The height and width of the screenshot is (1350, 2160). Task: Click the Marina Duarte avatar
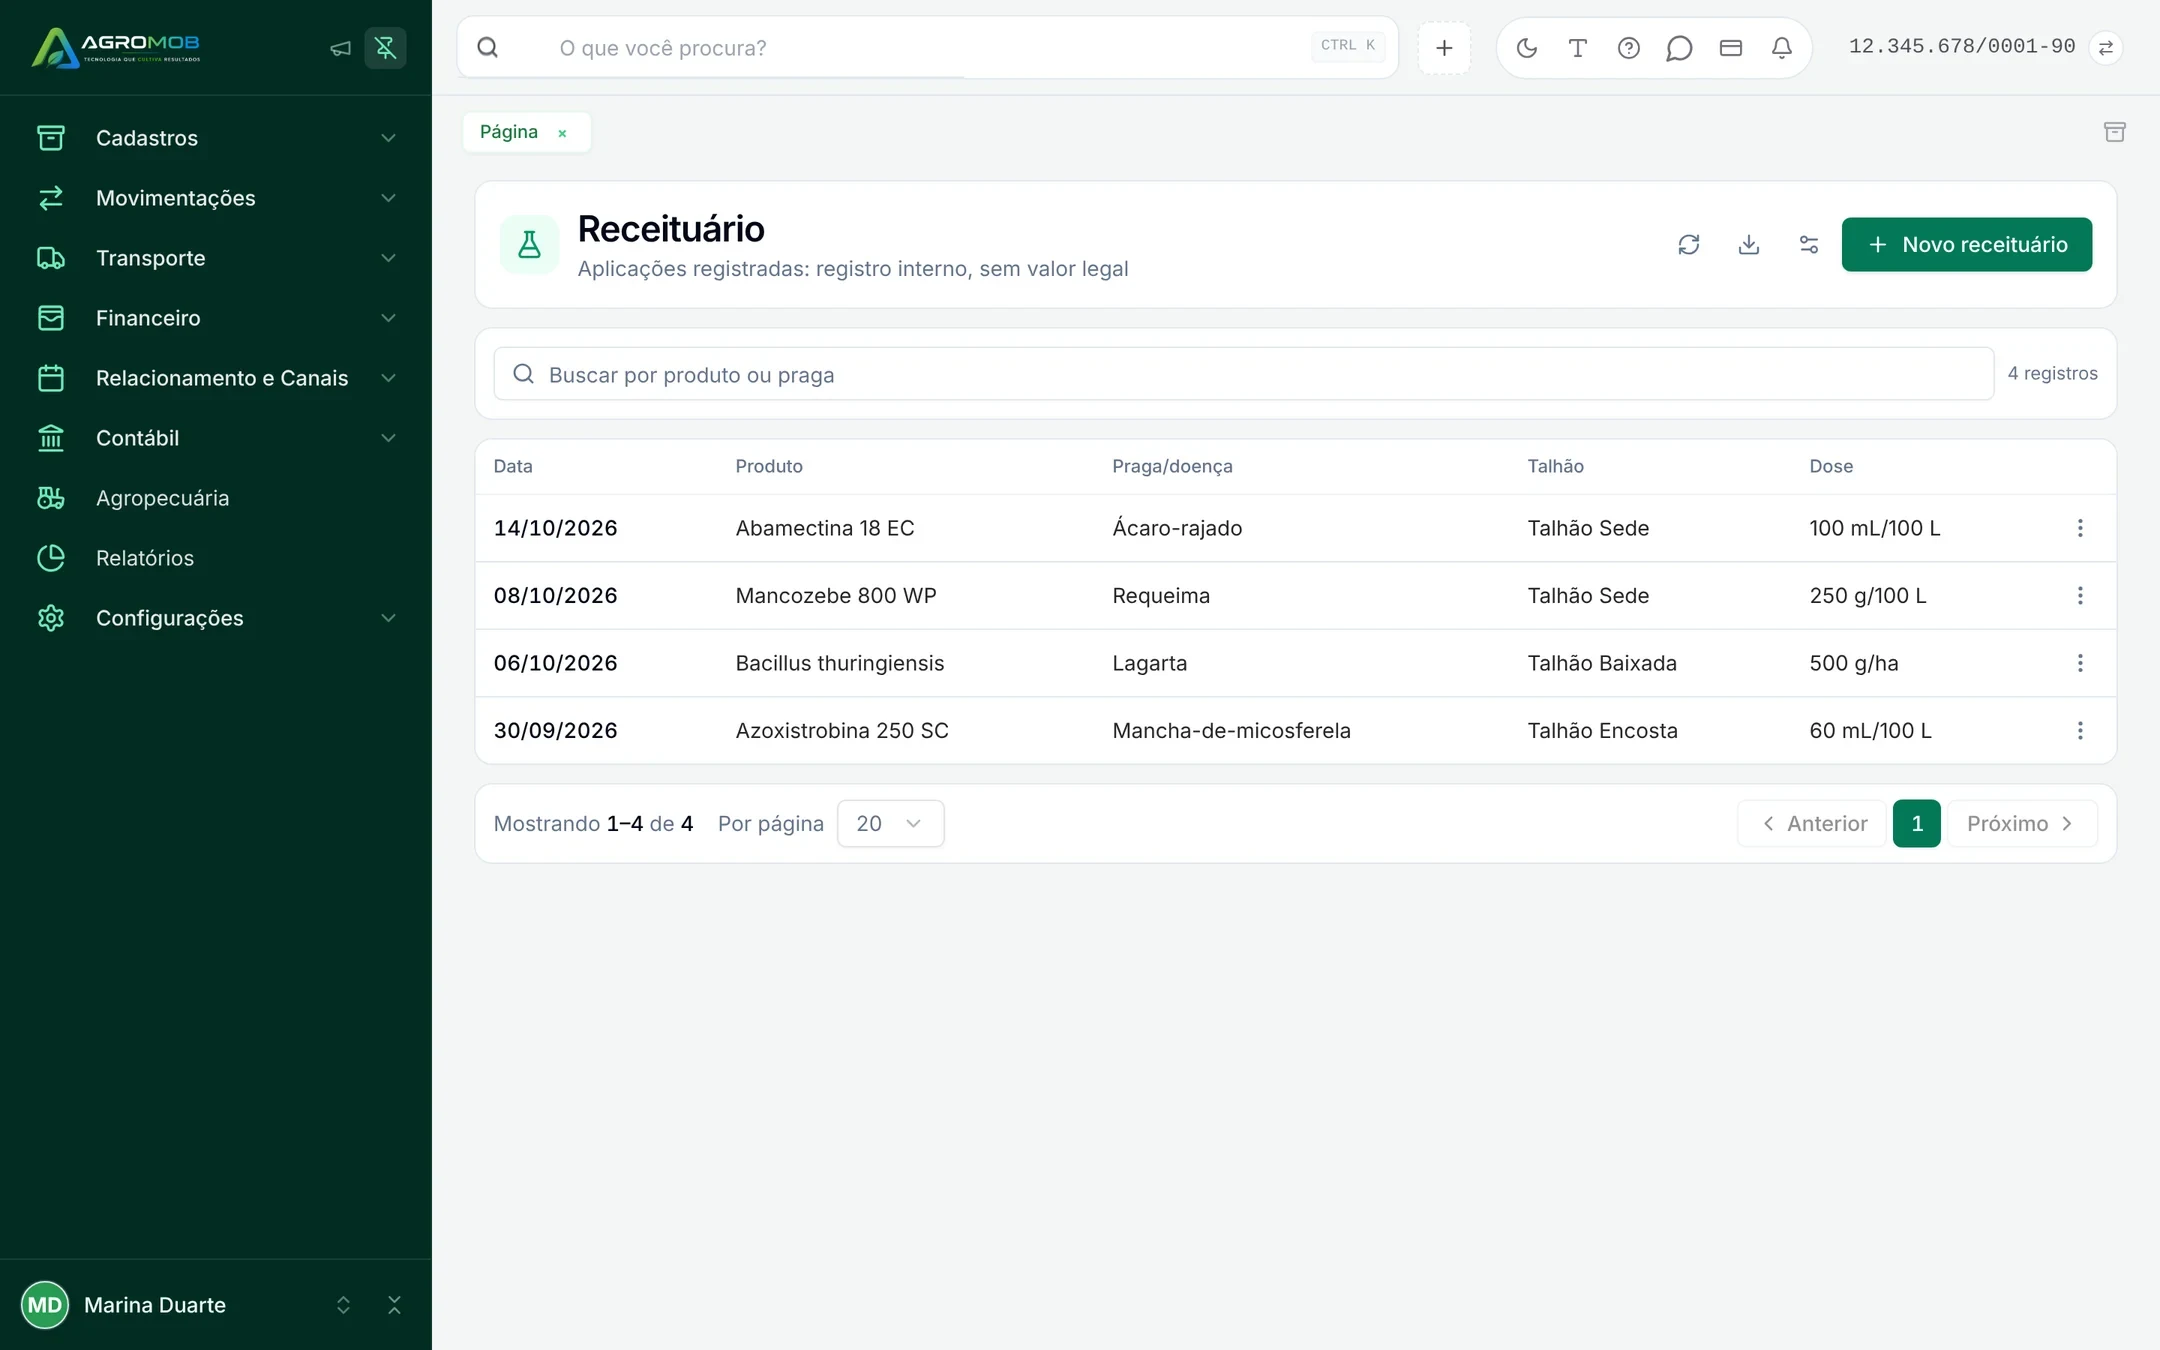[45, 1305]
